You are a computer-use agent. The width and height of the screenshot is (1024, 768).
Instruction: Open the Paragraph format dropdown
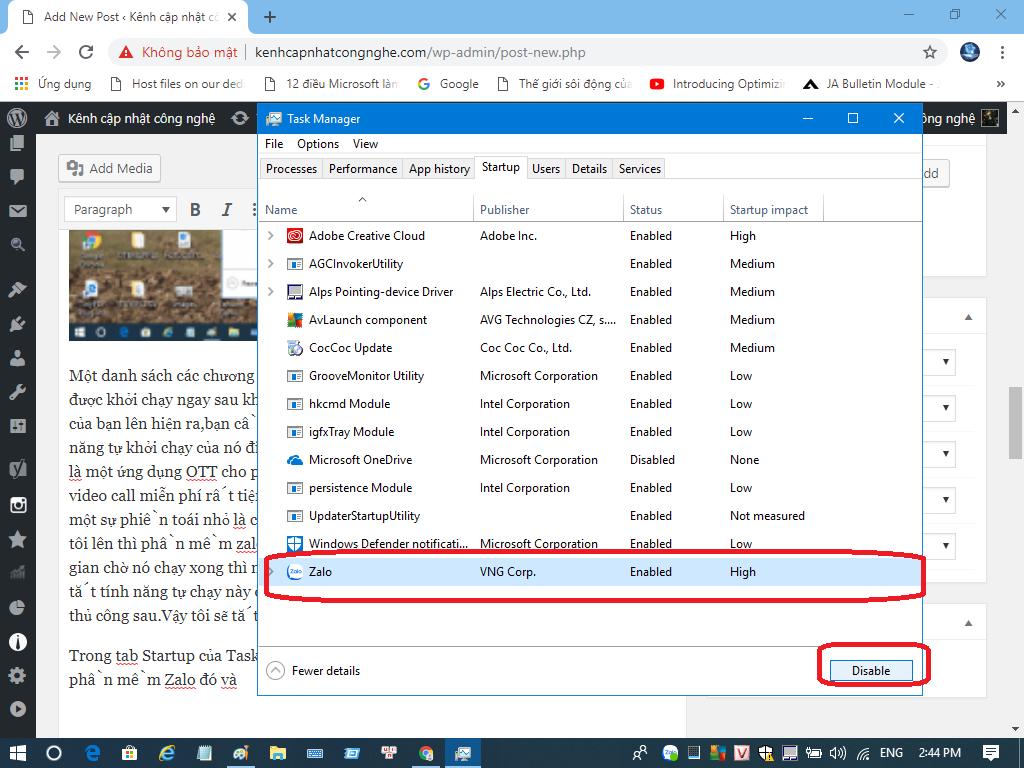click(x=120, y=209)
